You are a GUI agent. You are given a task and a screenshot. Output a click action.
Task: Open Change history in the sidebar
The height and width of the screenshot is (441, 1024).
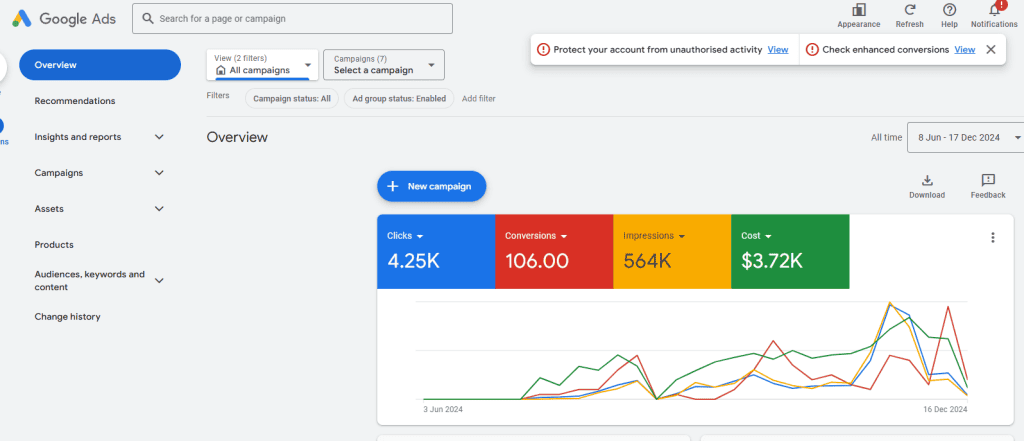pos(67,317)
